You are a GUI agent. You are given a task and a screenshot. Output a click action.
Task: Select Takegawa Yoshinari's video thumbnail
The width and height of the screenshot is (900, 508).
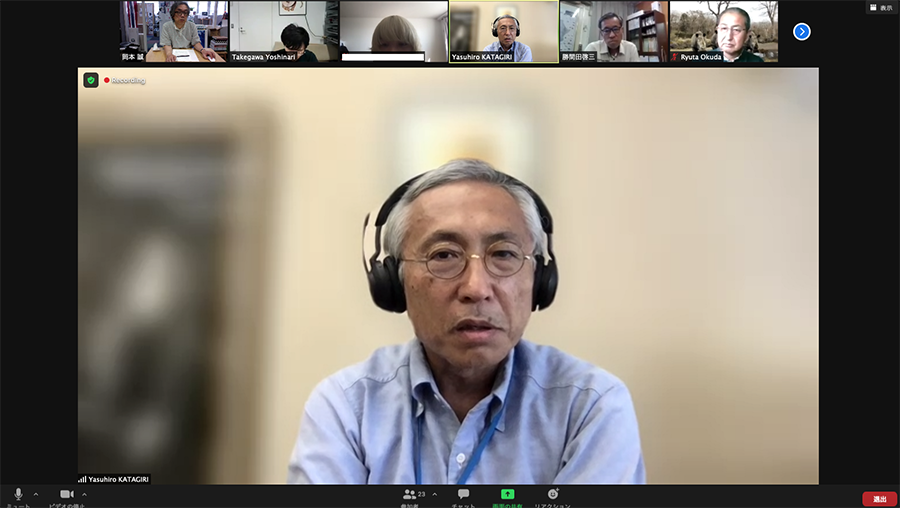point(283,31)
